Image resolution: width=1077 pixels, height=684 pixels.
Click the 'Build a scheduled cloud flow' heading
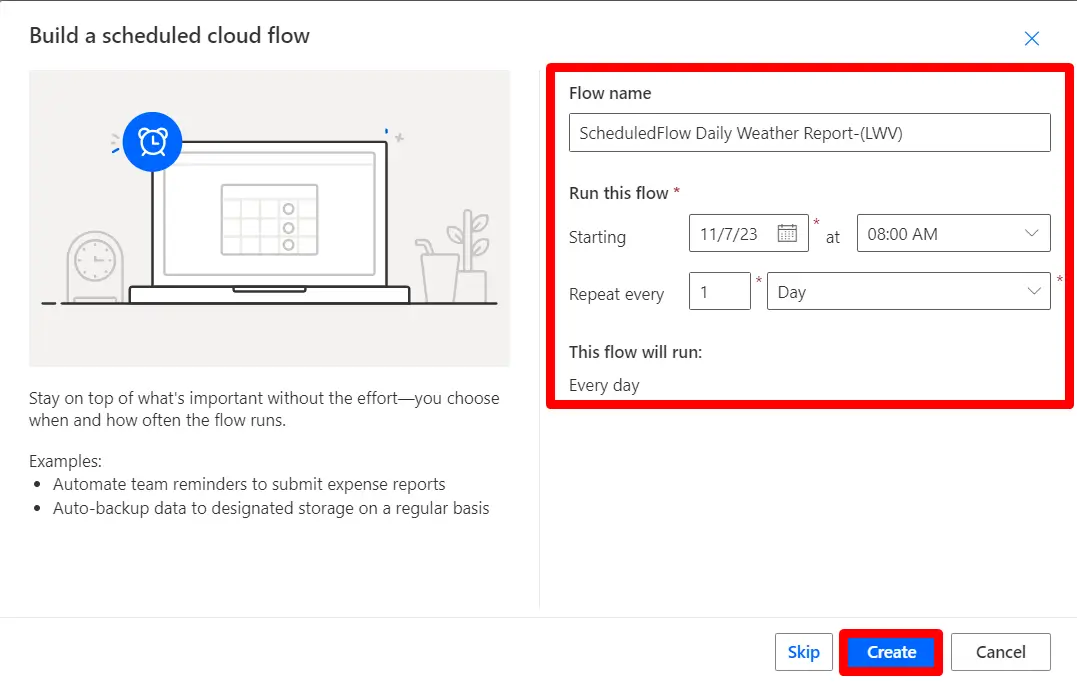tap(170, 36)
